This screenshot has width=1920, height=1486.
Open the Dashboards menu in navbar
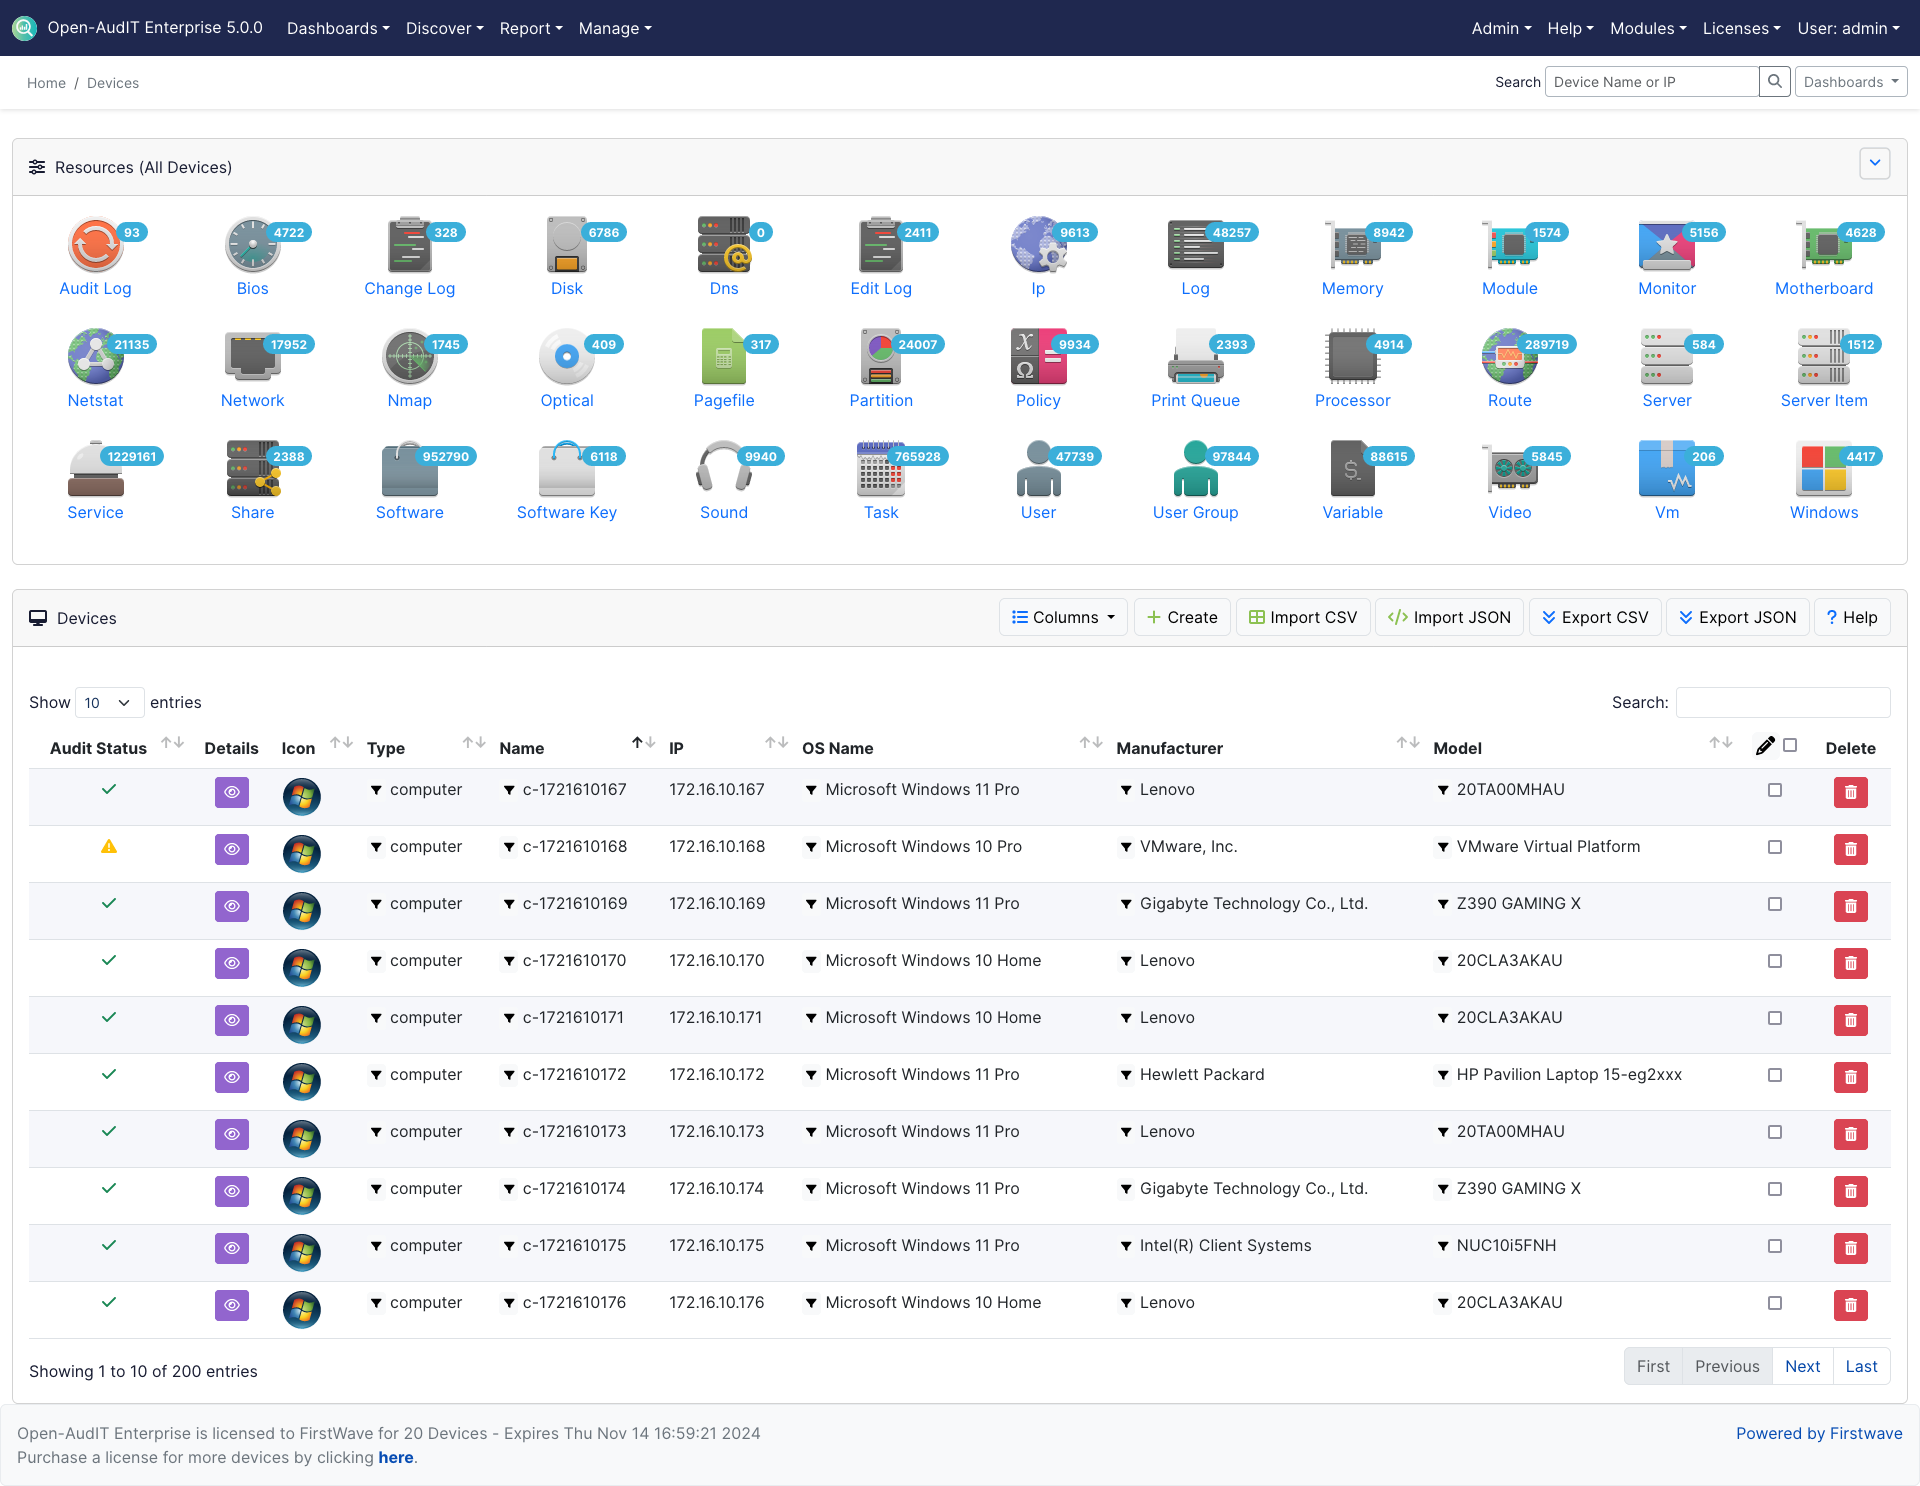click(338, 28)
